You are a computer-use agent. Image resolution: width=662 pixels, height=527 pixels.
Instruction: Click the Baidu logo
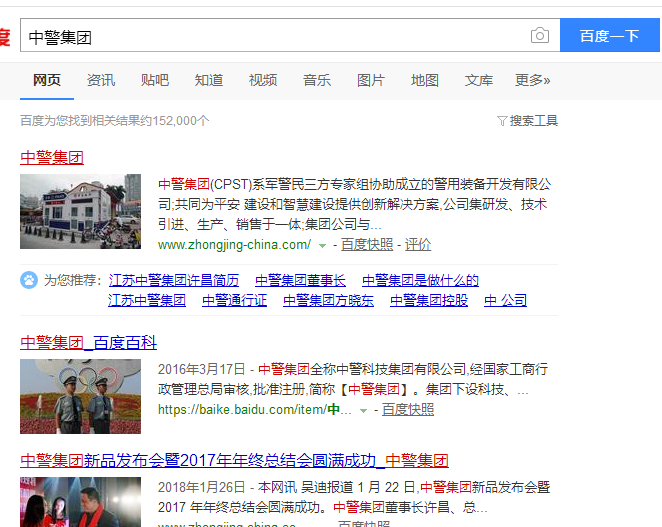[x=4, y=37]
